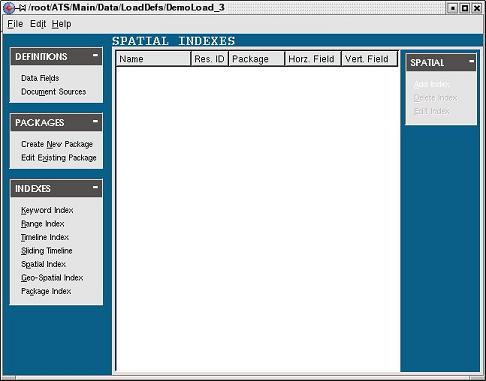The width and height of the screenshot is (486, 381).
Task: Open the File menu
Action: (x=15, y=24)
